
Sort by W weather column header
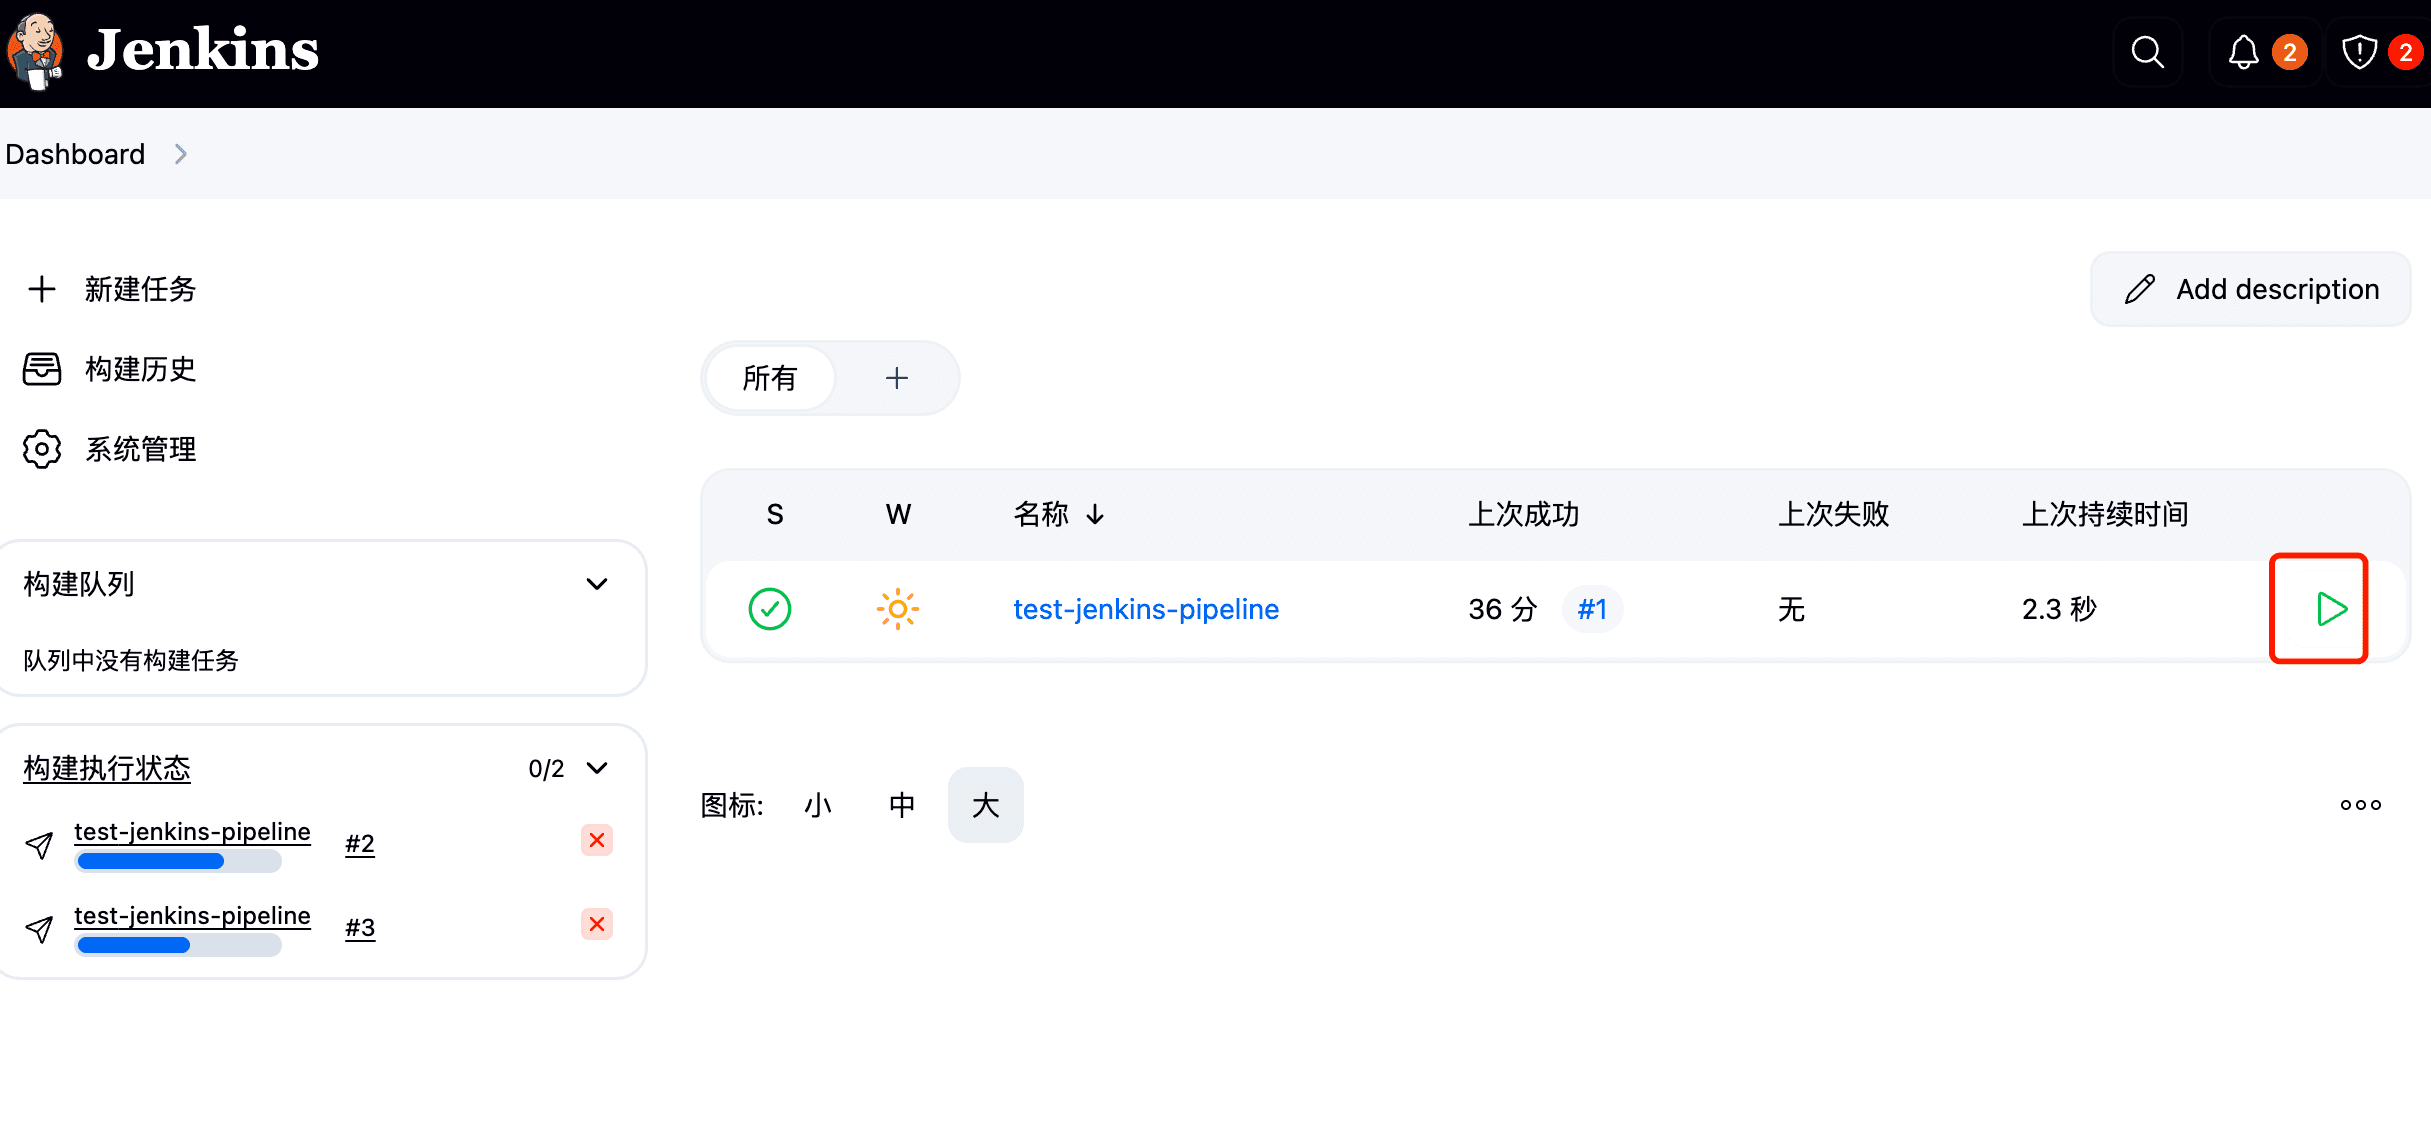898,514
